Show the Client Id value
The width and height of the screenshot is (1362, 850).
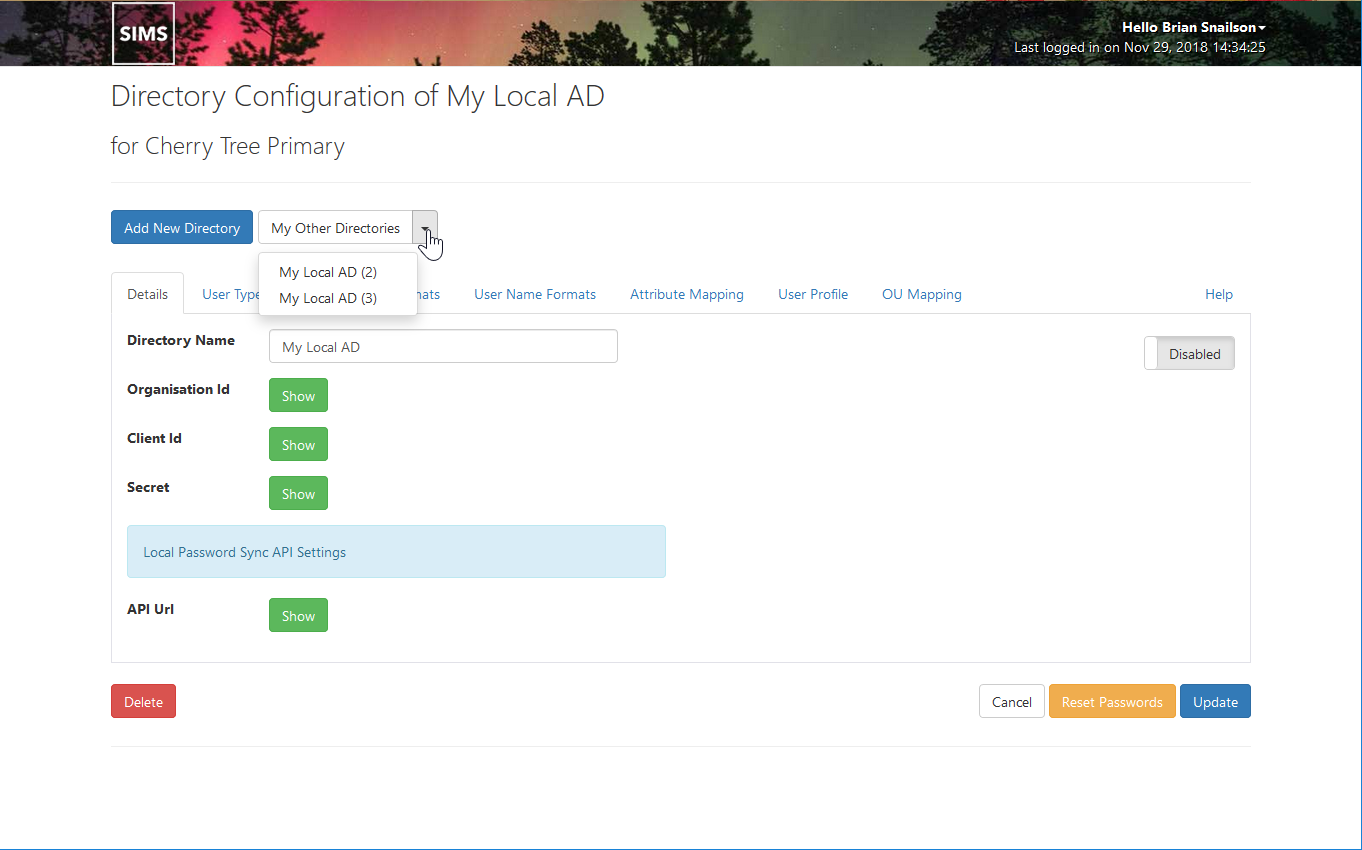[298, 445]
